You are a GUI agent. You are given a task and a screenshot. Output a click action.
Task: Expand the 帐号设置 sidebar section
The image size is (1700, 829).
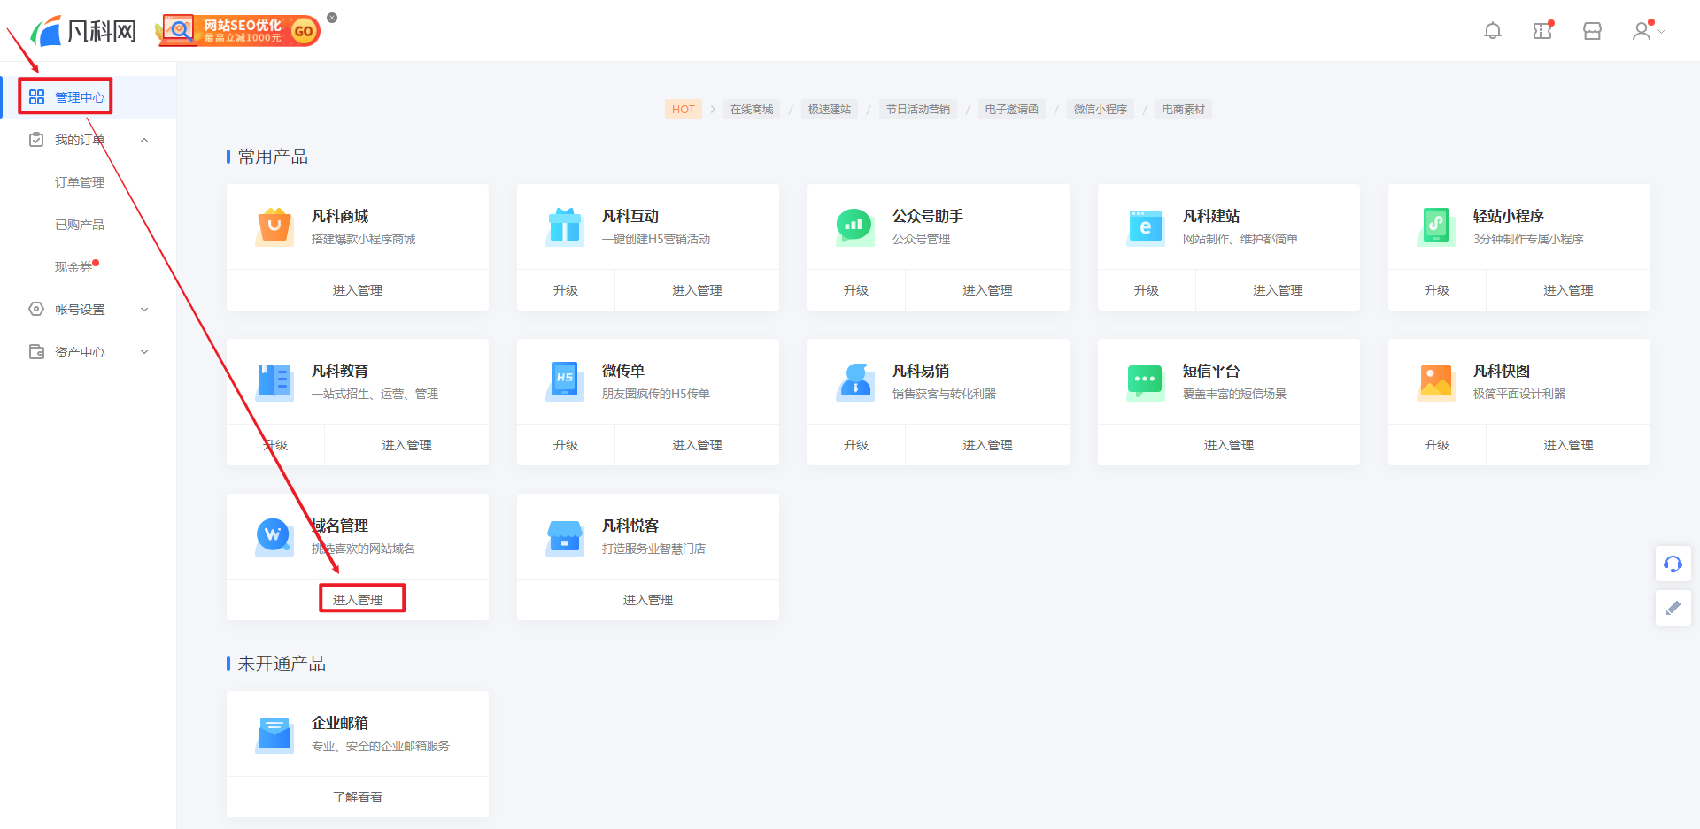pyautogui.click(x=144, y=310)
